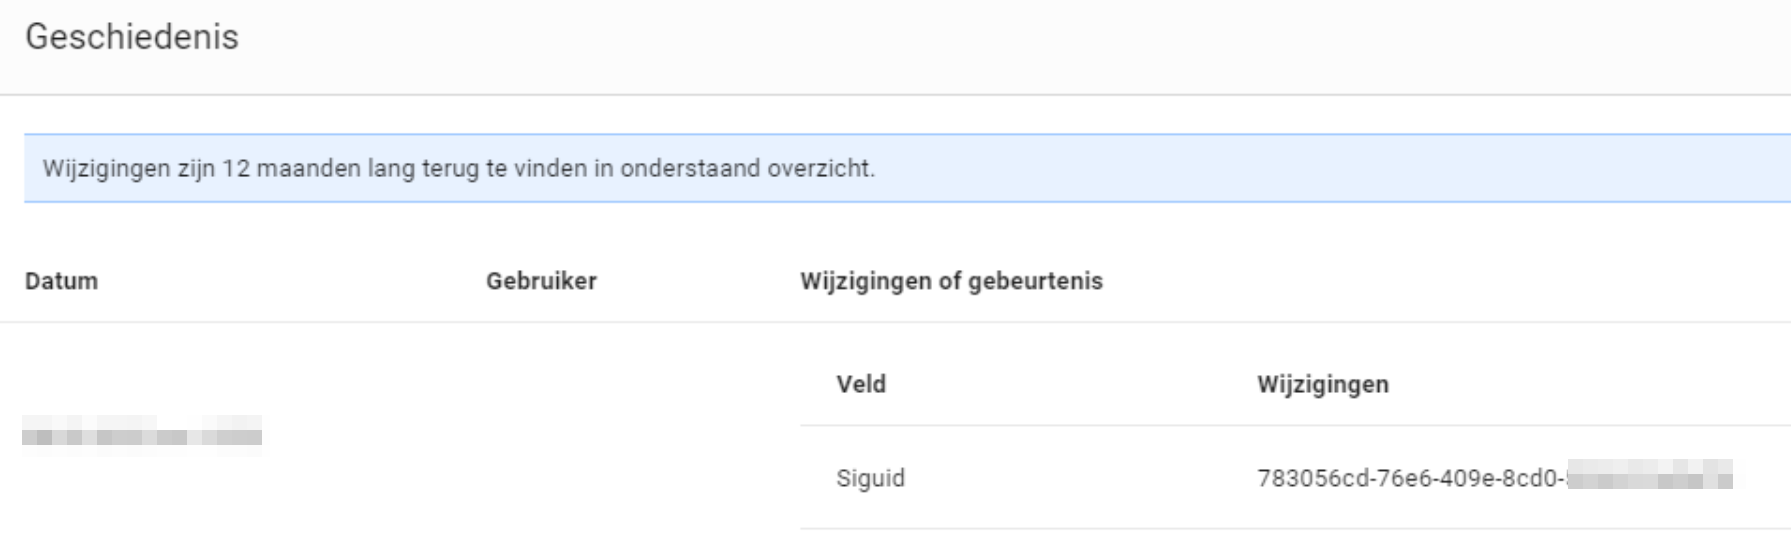Sort by the Gebruiker column header

click(x=541, y=281)
